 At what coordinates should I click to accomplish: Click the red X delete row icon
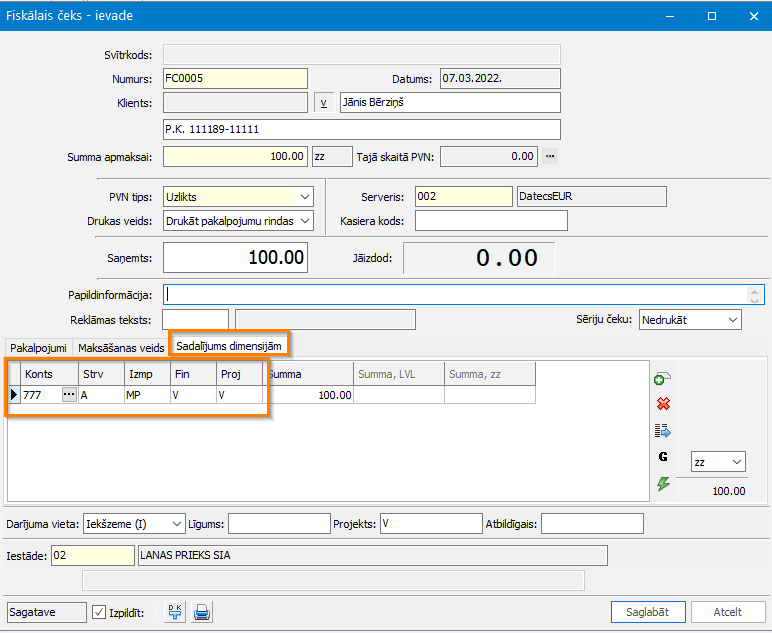[662, 404]
